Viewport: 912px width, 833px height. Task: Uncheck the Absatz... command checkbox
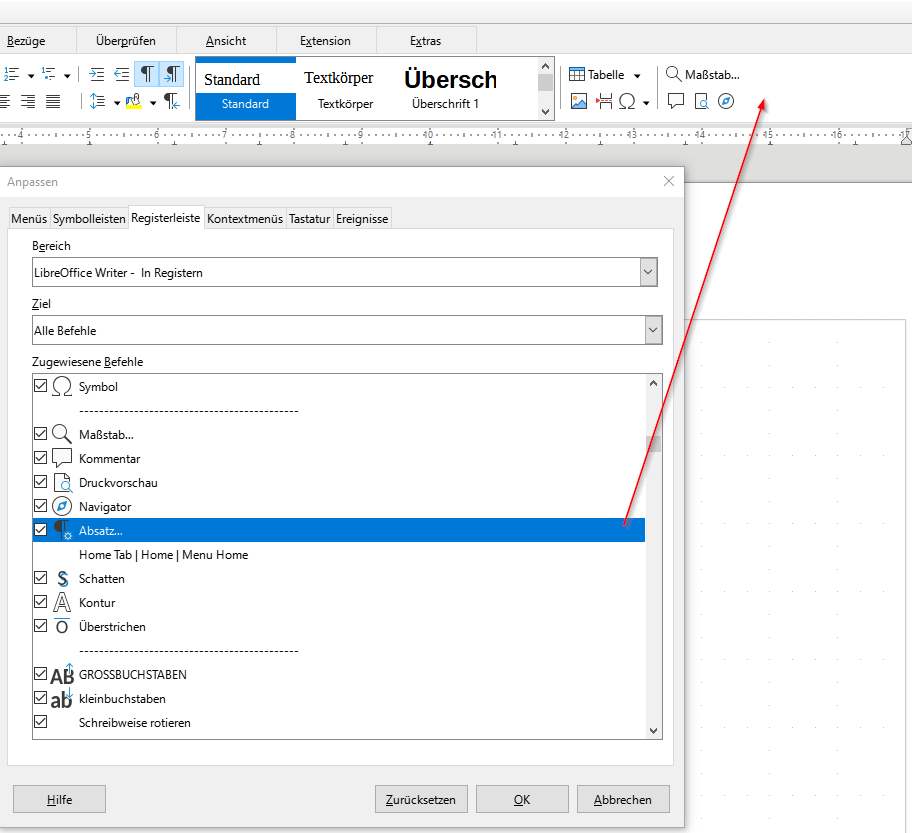pyautogui.click(x=41, y=529)
